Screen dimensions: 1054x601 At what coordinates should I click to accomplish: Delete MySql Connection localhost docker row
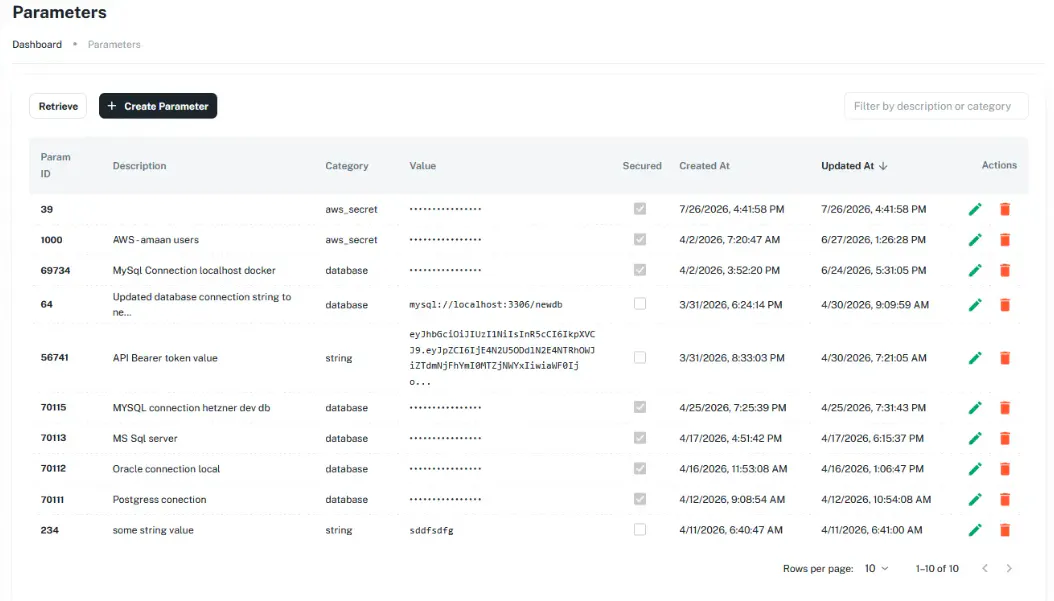(1005, 270)
